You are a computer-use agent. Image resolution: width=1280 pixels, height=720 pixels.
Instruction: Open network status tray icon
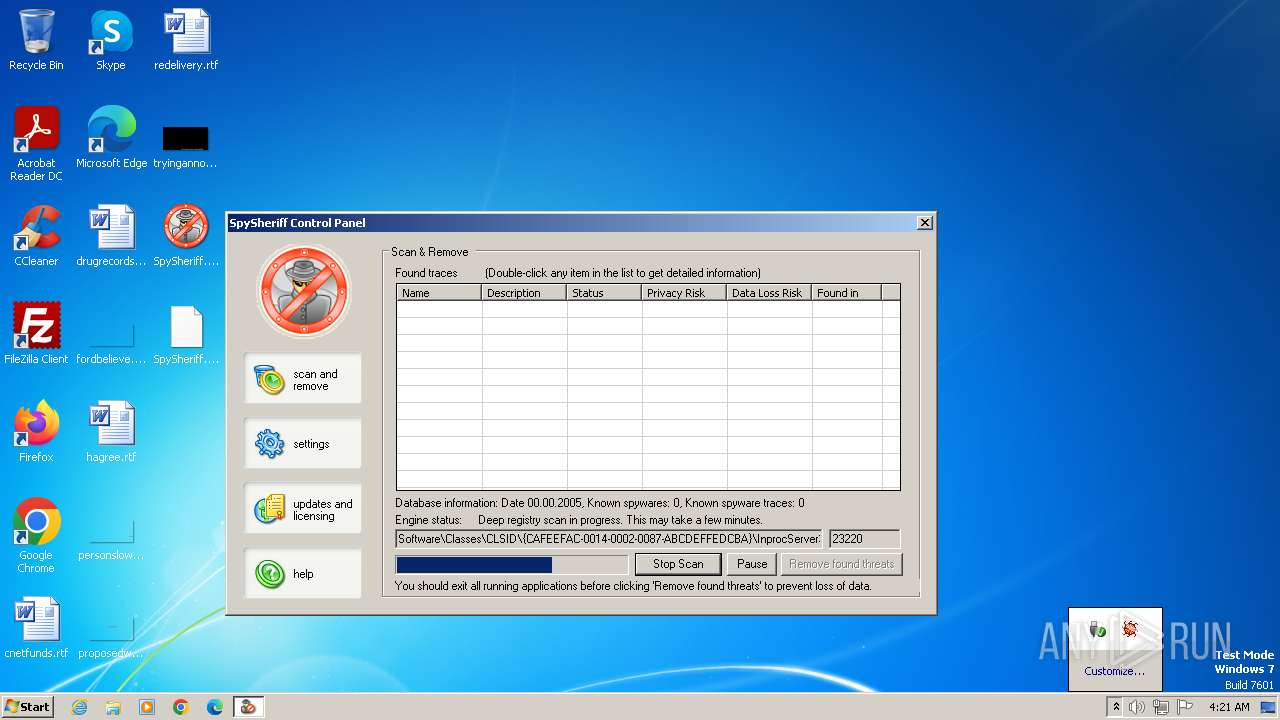tap(1161, 707)
